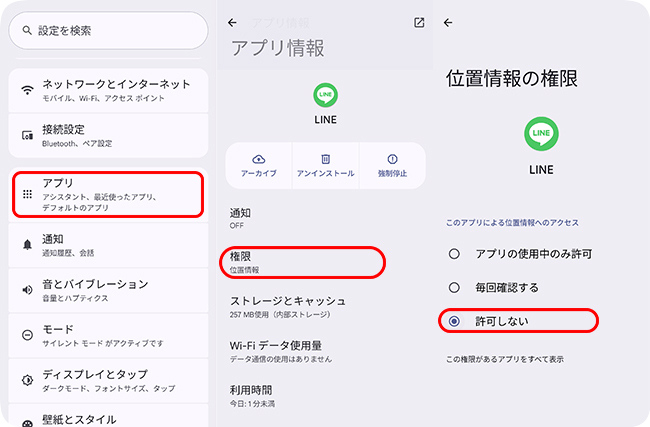Open 音とバイブレーション settings

coord(108,290)
